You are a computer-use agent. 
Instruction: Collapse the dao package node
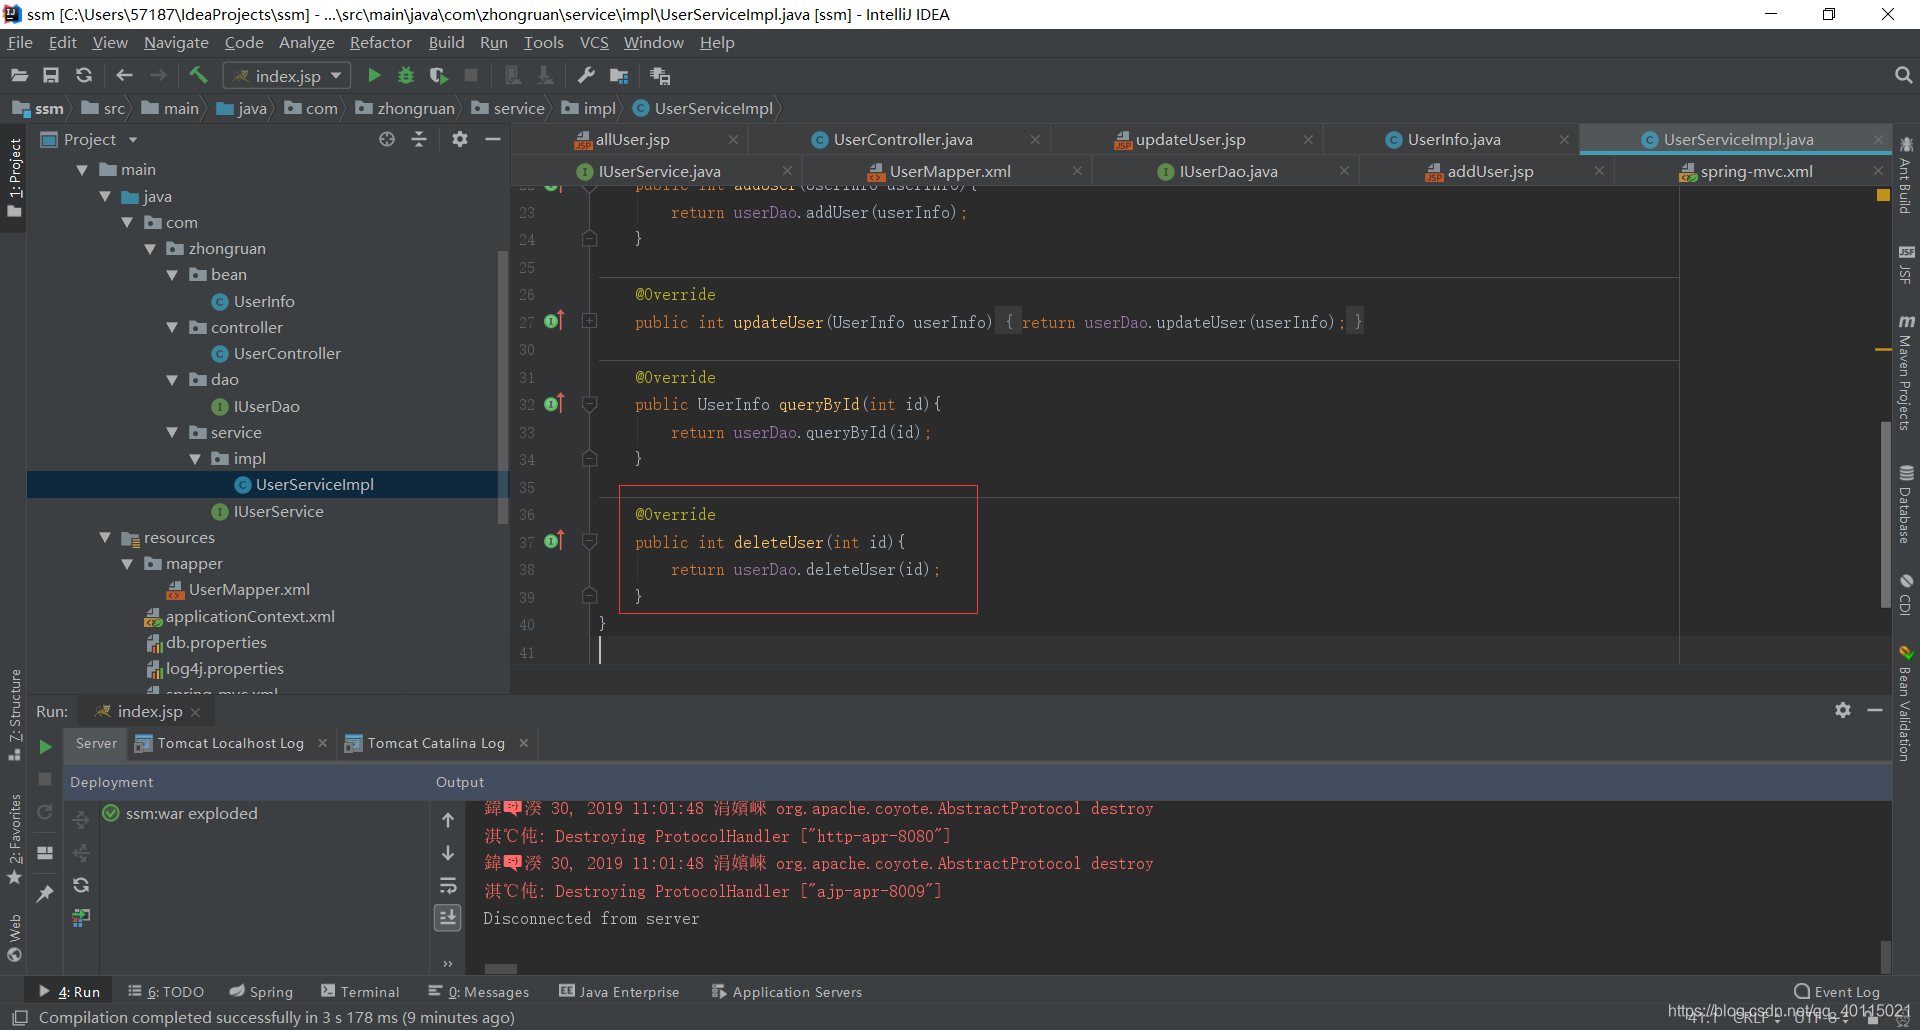pos(172,380)
